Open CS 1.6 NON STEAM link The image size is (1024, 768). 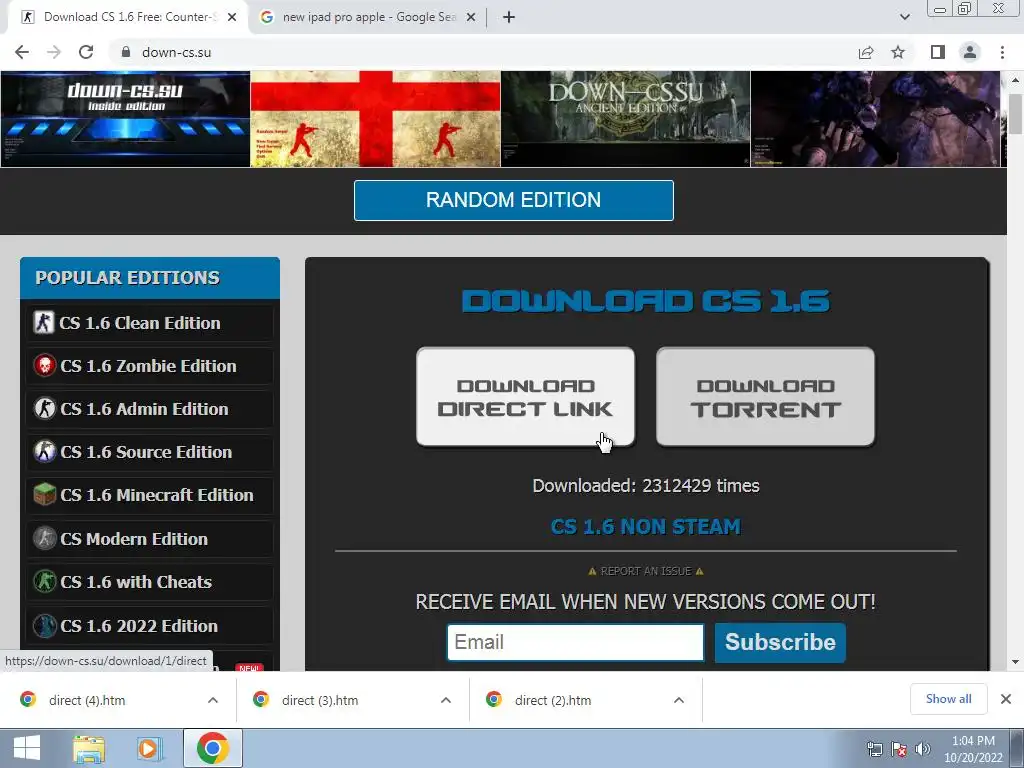(645, 526)
